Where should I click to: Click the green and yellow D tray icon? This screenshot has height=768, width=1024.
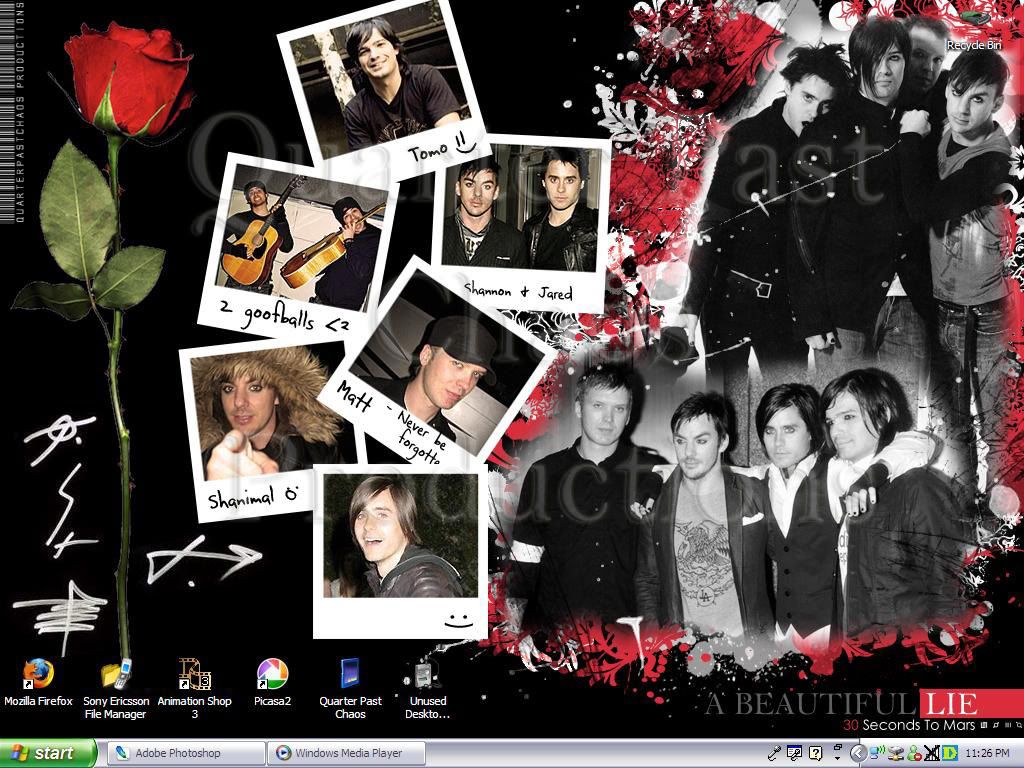950,753
